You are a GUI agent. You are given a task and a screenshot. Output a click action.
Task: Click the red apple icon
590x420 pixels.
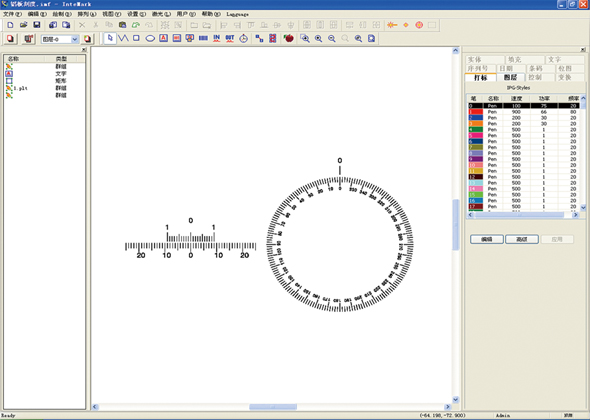pos(289,38)
